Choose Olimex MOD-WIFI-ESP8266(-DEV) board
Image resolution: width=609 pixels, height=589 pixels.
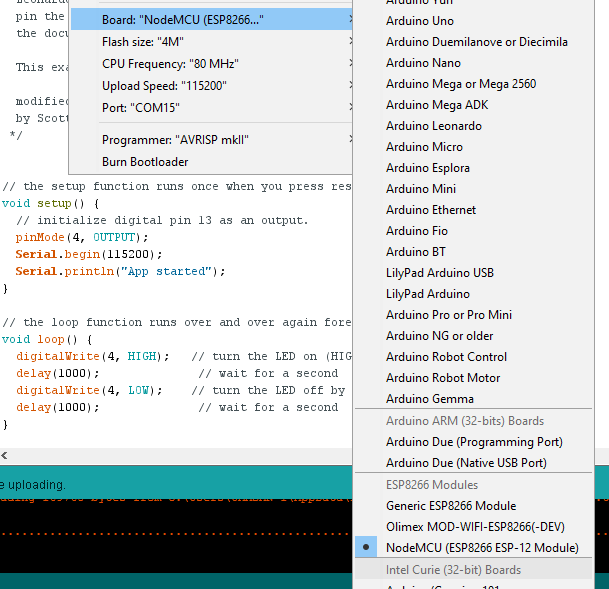(474, 526)
